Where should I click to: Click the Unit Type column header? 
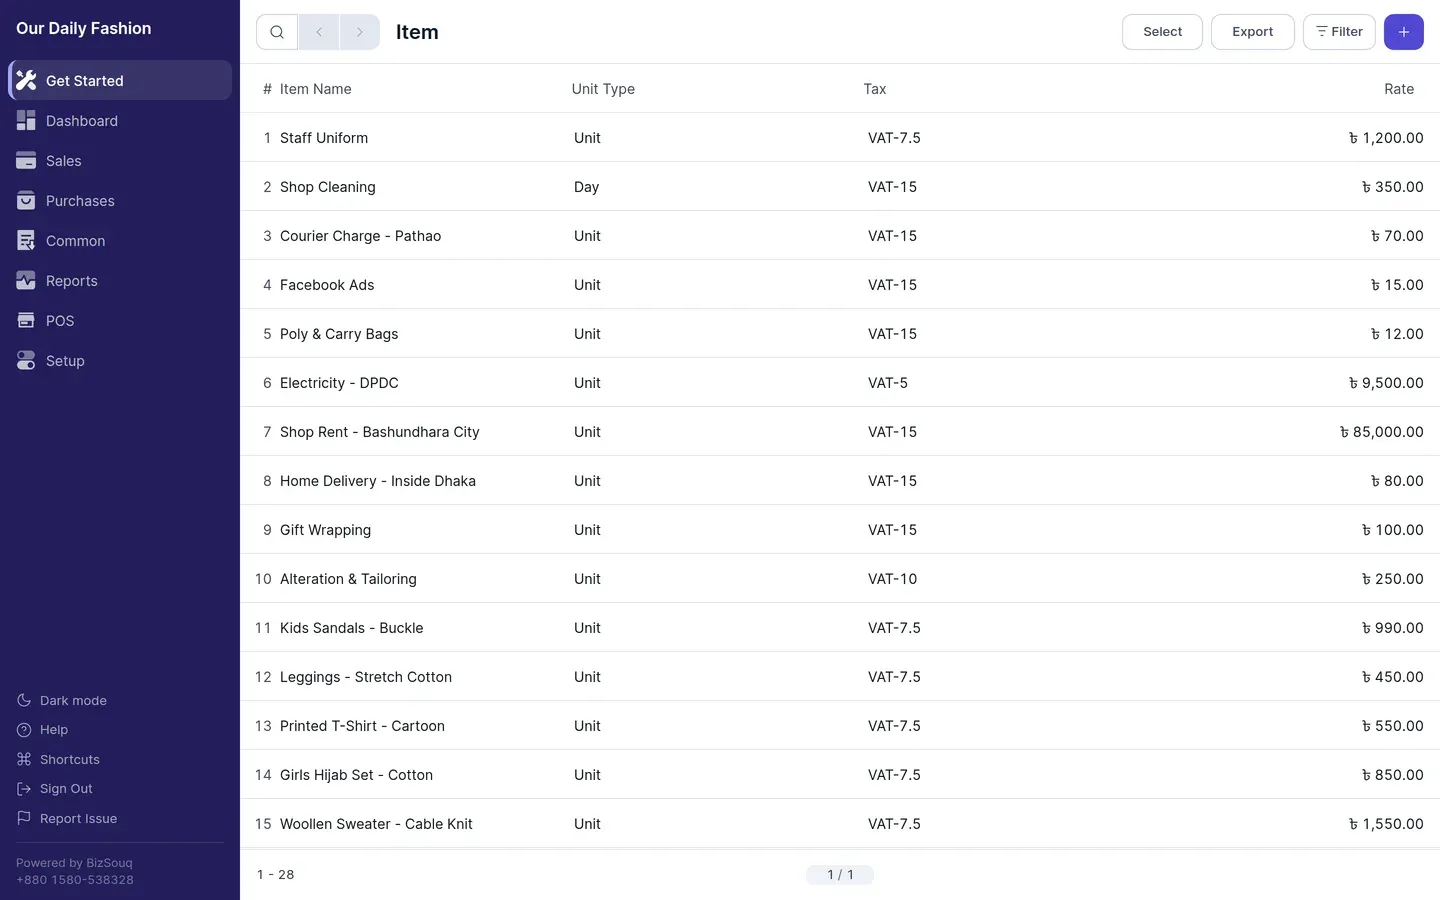(603, 89)
